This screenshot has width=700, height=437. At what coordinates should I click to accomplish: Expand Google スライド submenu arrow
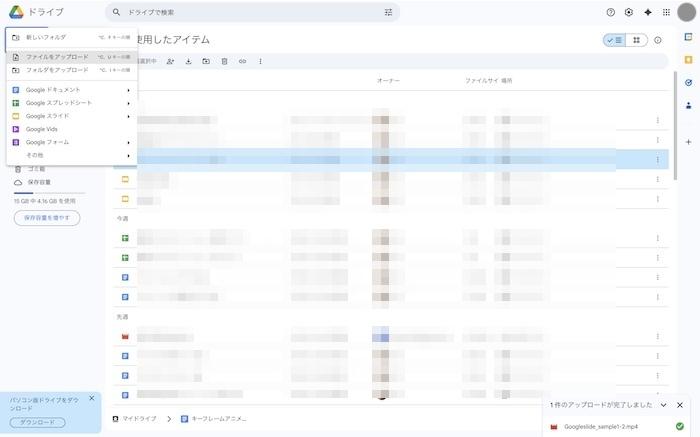click(x=129, y=117)
